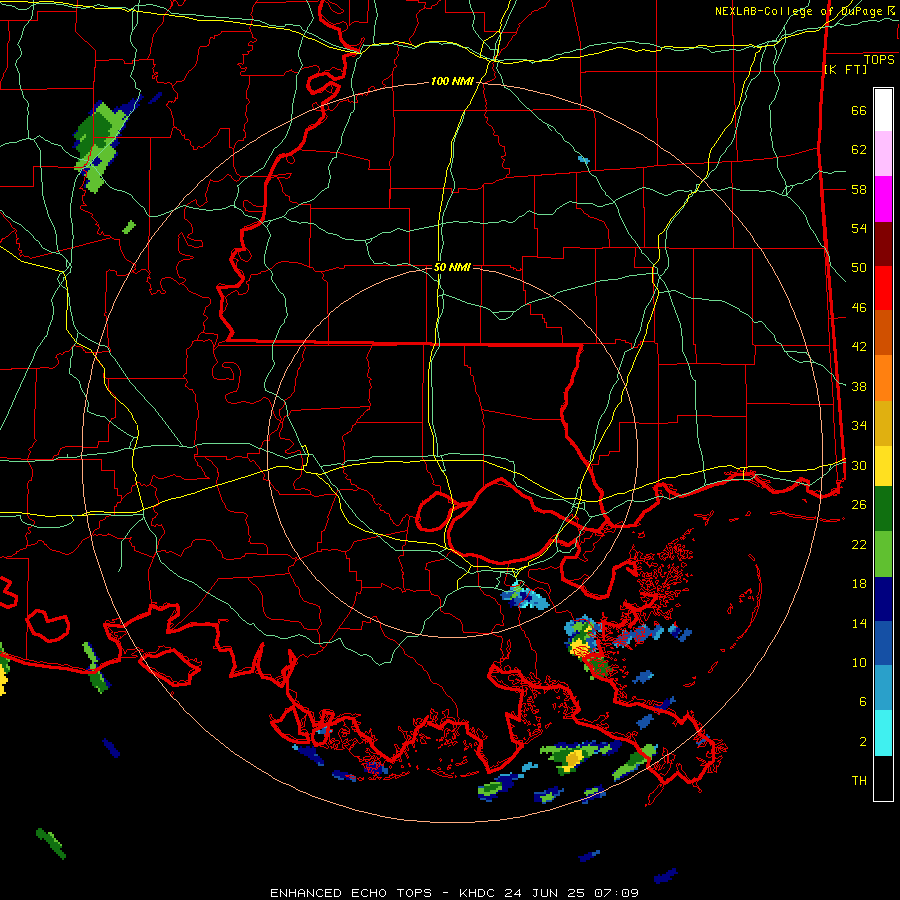Pick the light green legend swatch

click(x=883, y=554)
